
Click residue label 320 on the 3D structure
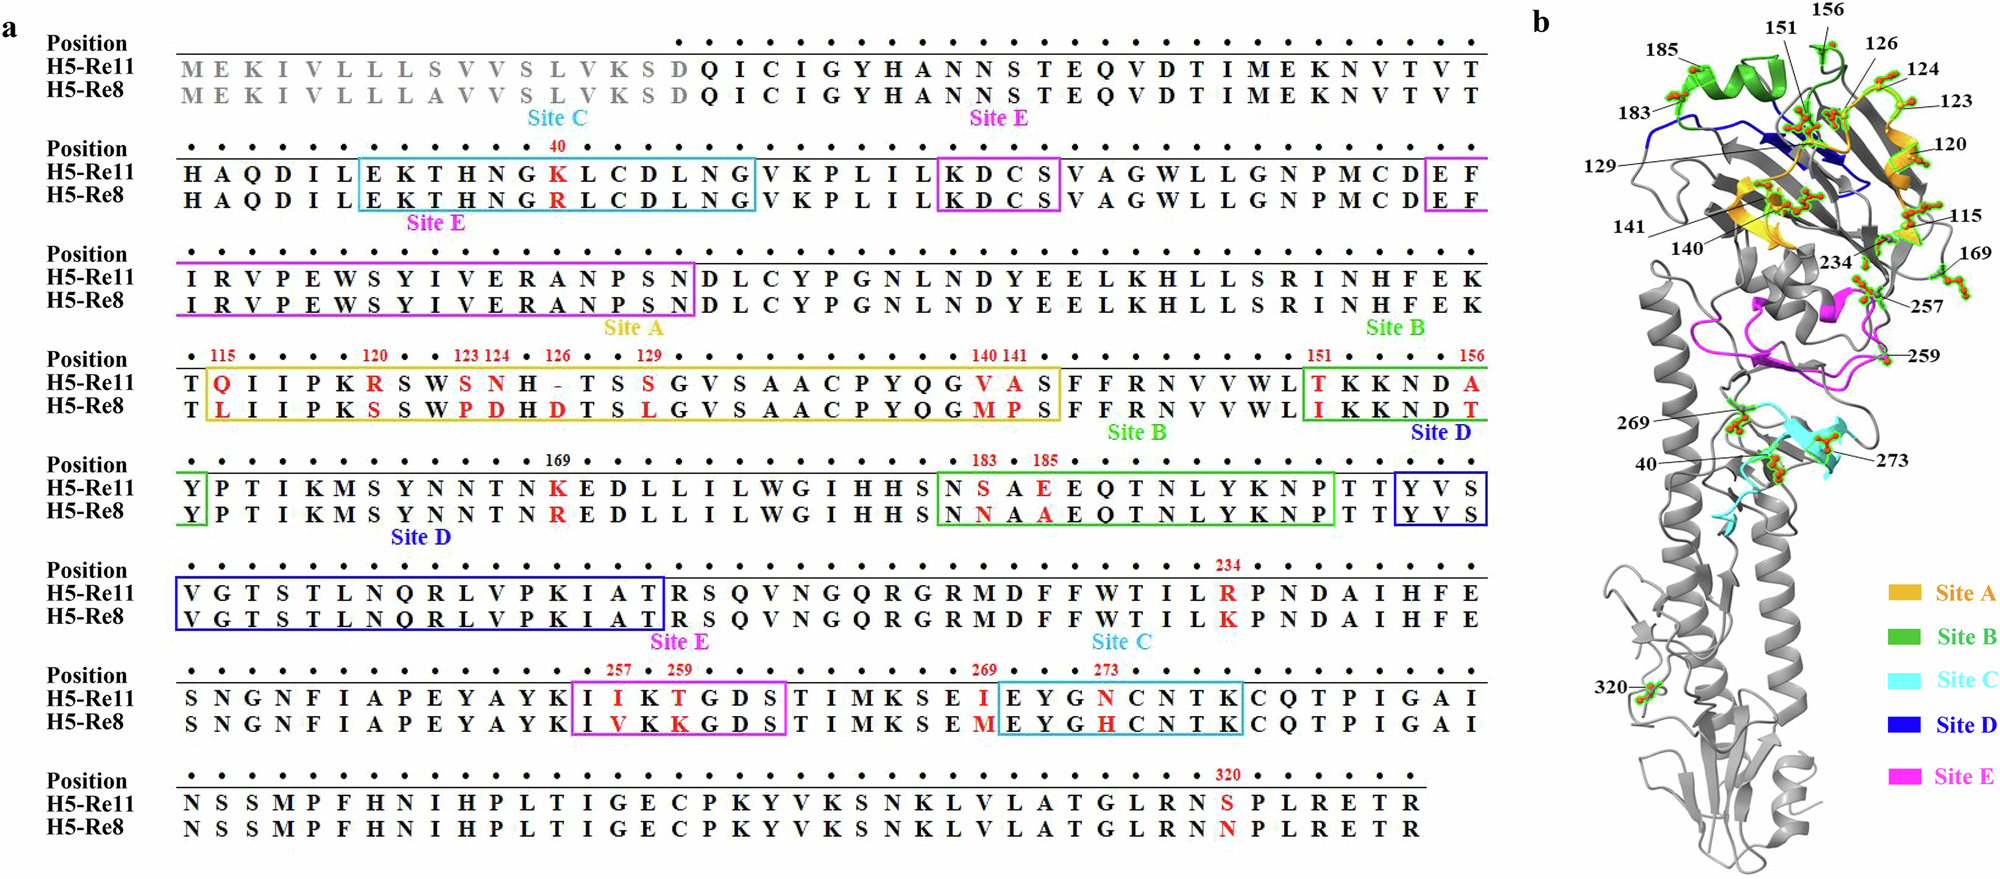1611,687
